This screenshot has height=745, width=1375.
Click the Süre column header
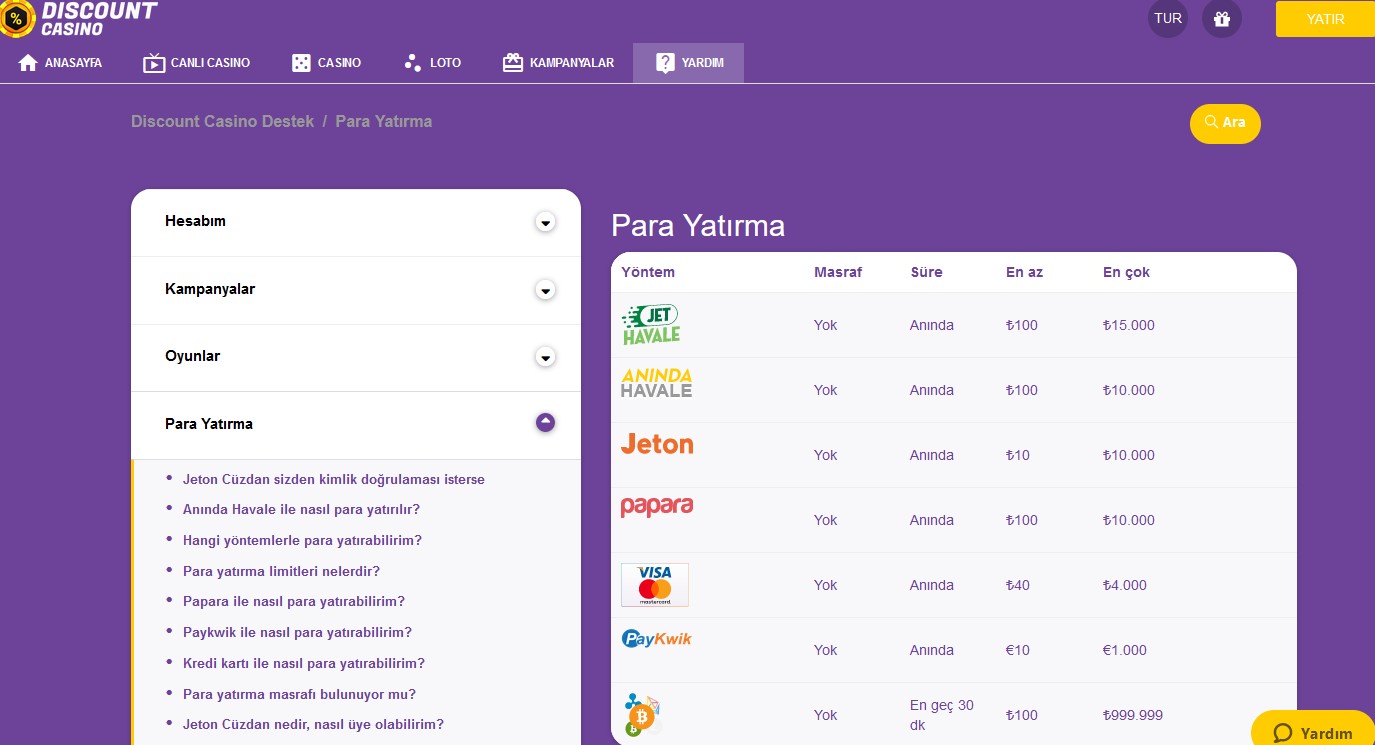(x=926, y=272)
